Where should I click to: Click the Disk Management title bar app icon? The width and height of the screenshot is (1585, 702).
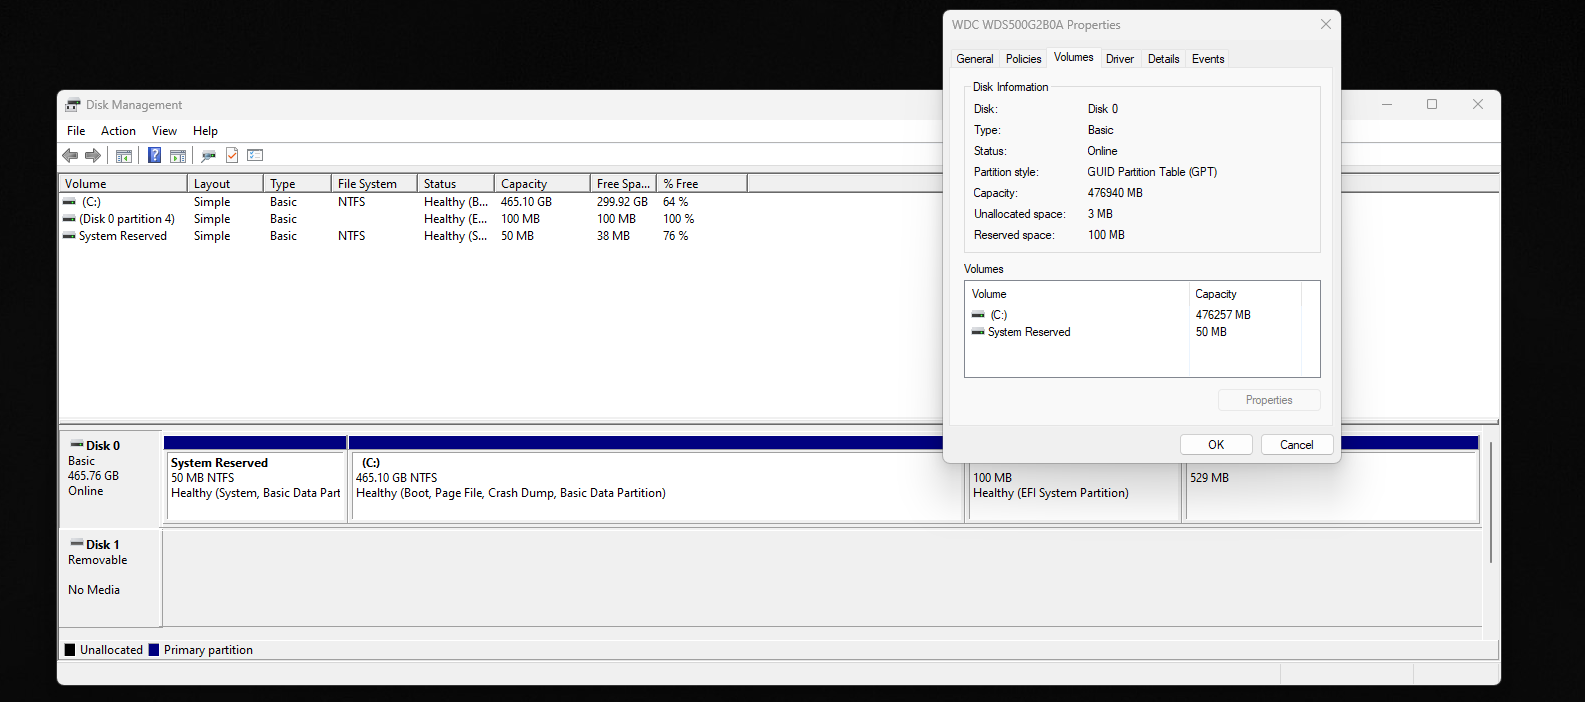point(73,105)
